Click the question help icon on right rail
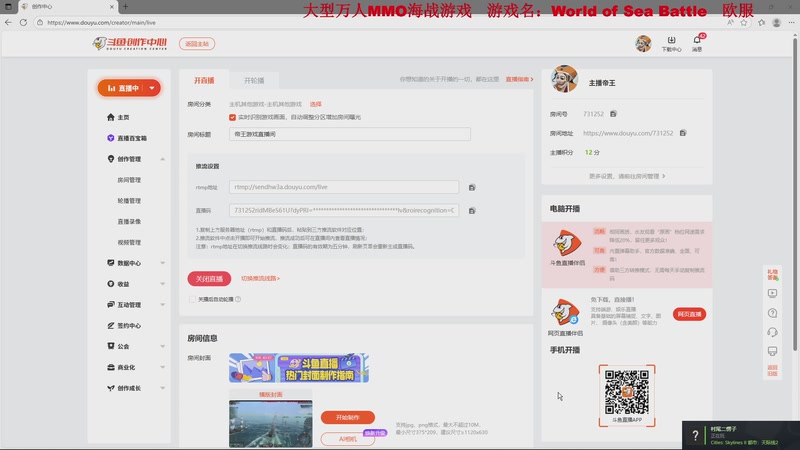This screenshot has height=450, width=800. (772, 313)
